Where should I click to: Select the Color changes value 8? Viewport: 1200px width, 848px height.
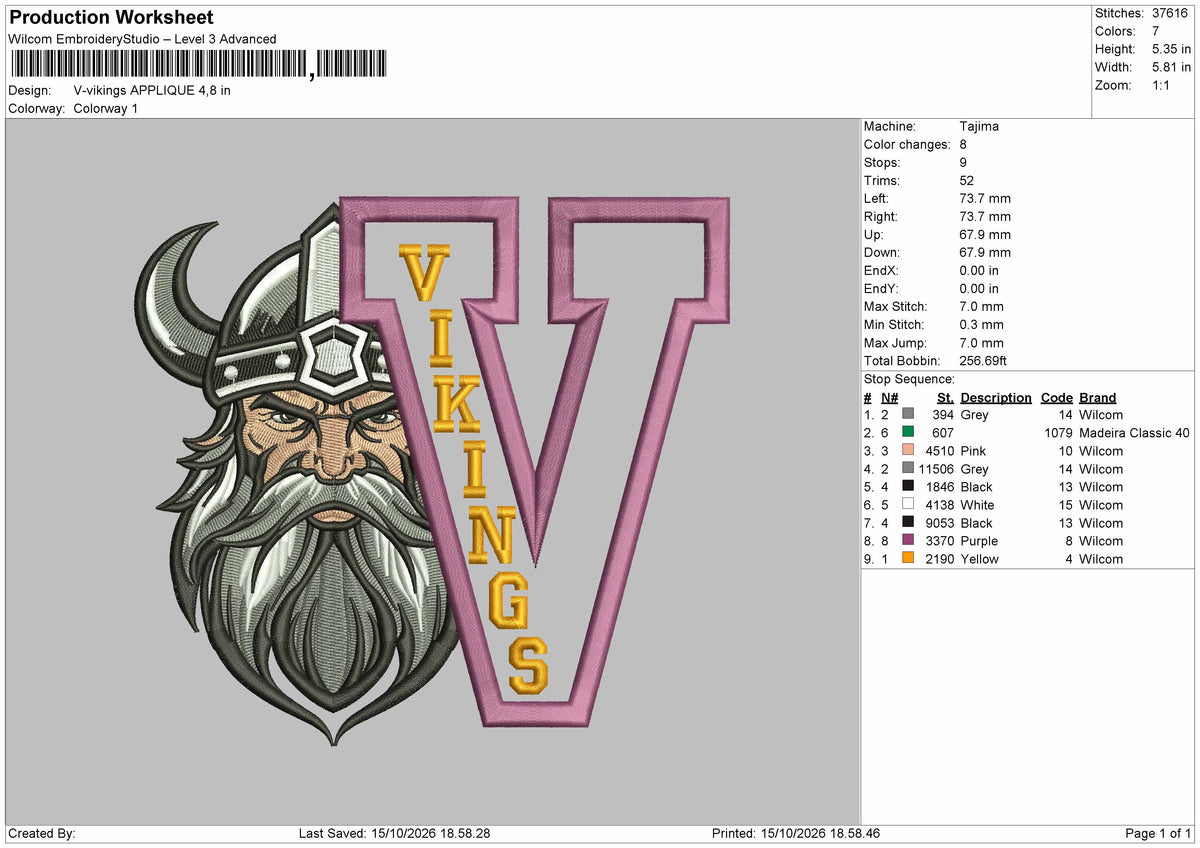coord(963,144)
